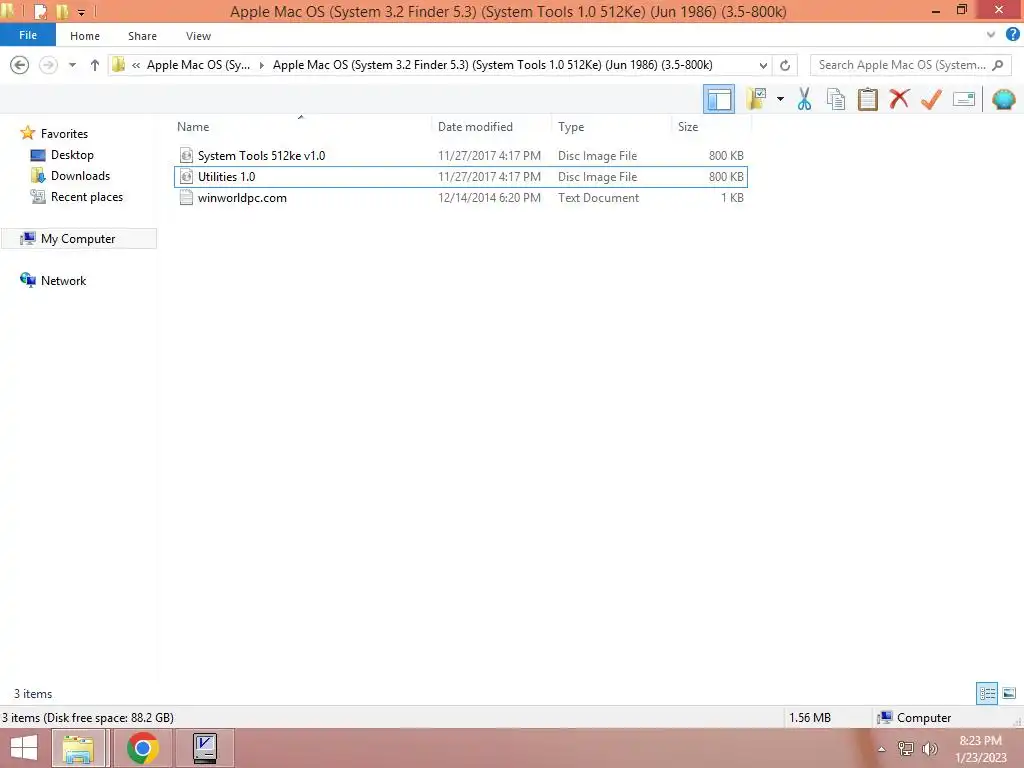
Task: Select the Utilities 1.0 disc image
Action: coord(461,176)
